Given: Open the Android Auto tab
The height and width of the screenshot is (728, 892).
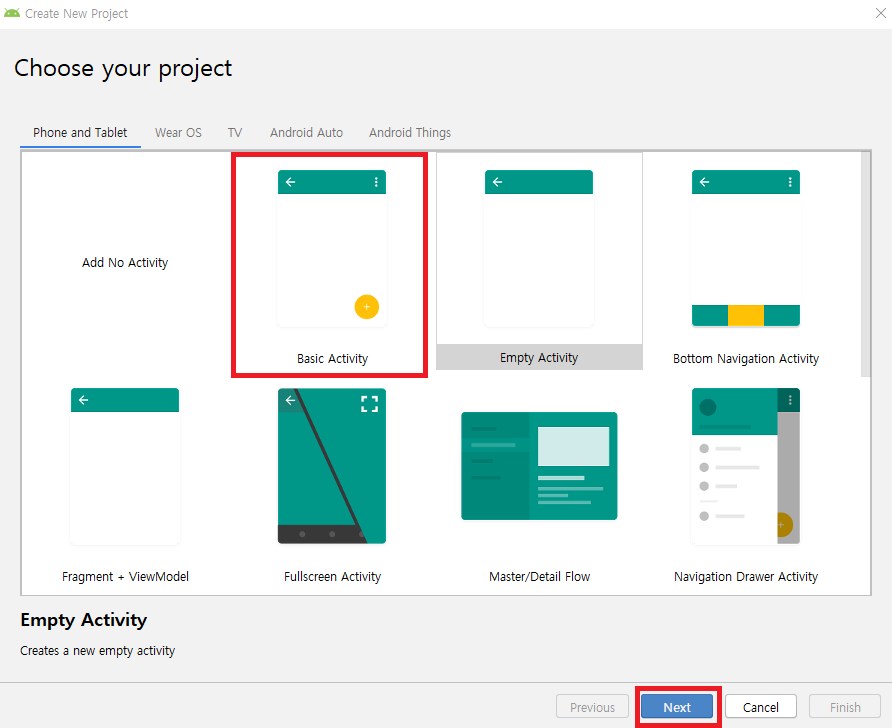Looking at the screenshot, I should click(x=306, y=133).
